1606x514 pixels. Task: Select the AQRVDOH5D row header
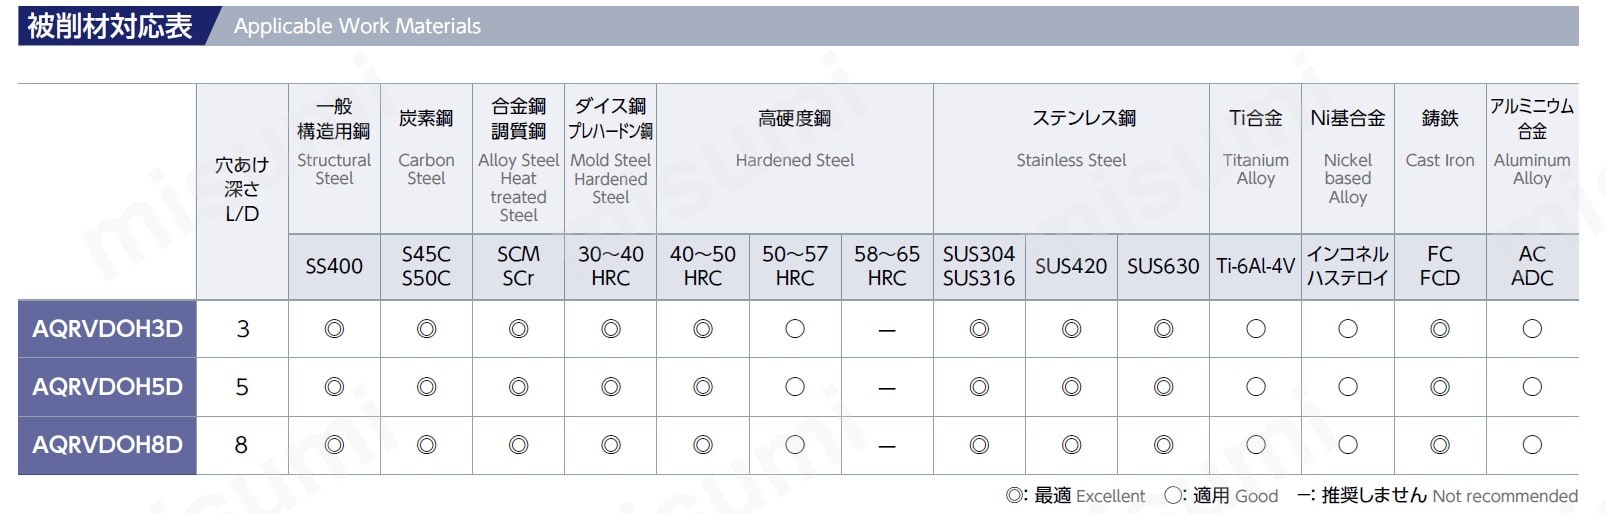107,387
